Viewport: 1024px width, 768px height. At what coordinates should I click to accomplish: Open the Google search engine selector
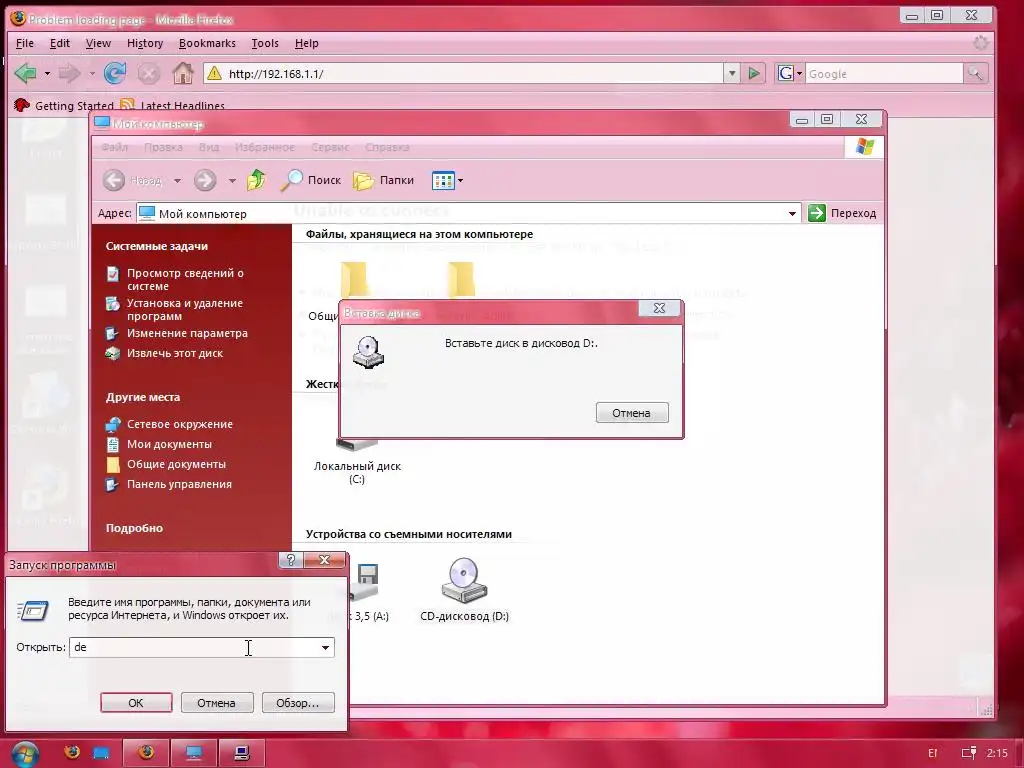pyautogui.click(x=790, y=73)
